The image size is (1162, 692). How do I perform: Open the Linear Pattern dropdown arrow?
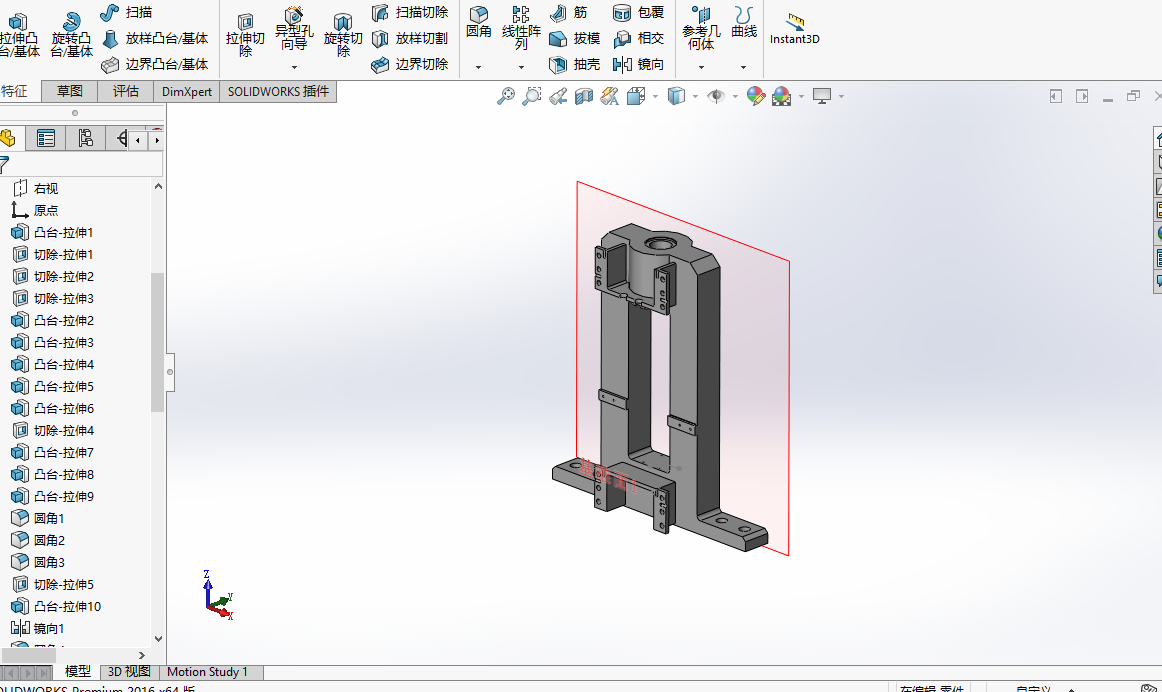click(x=521, y=67)
